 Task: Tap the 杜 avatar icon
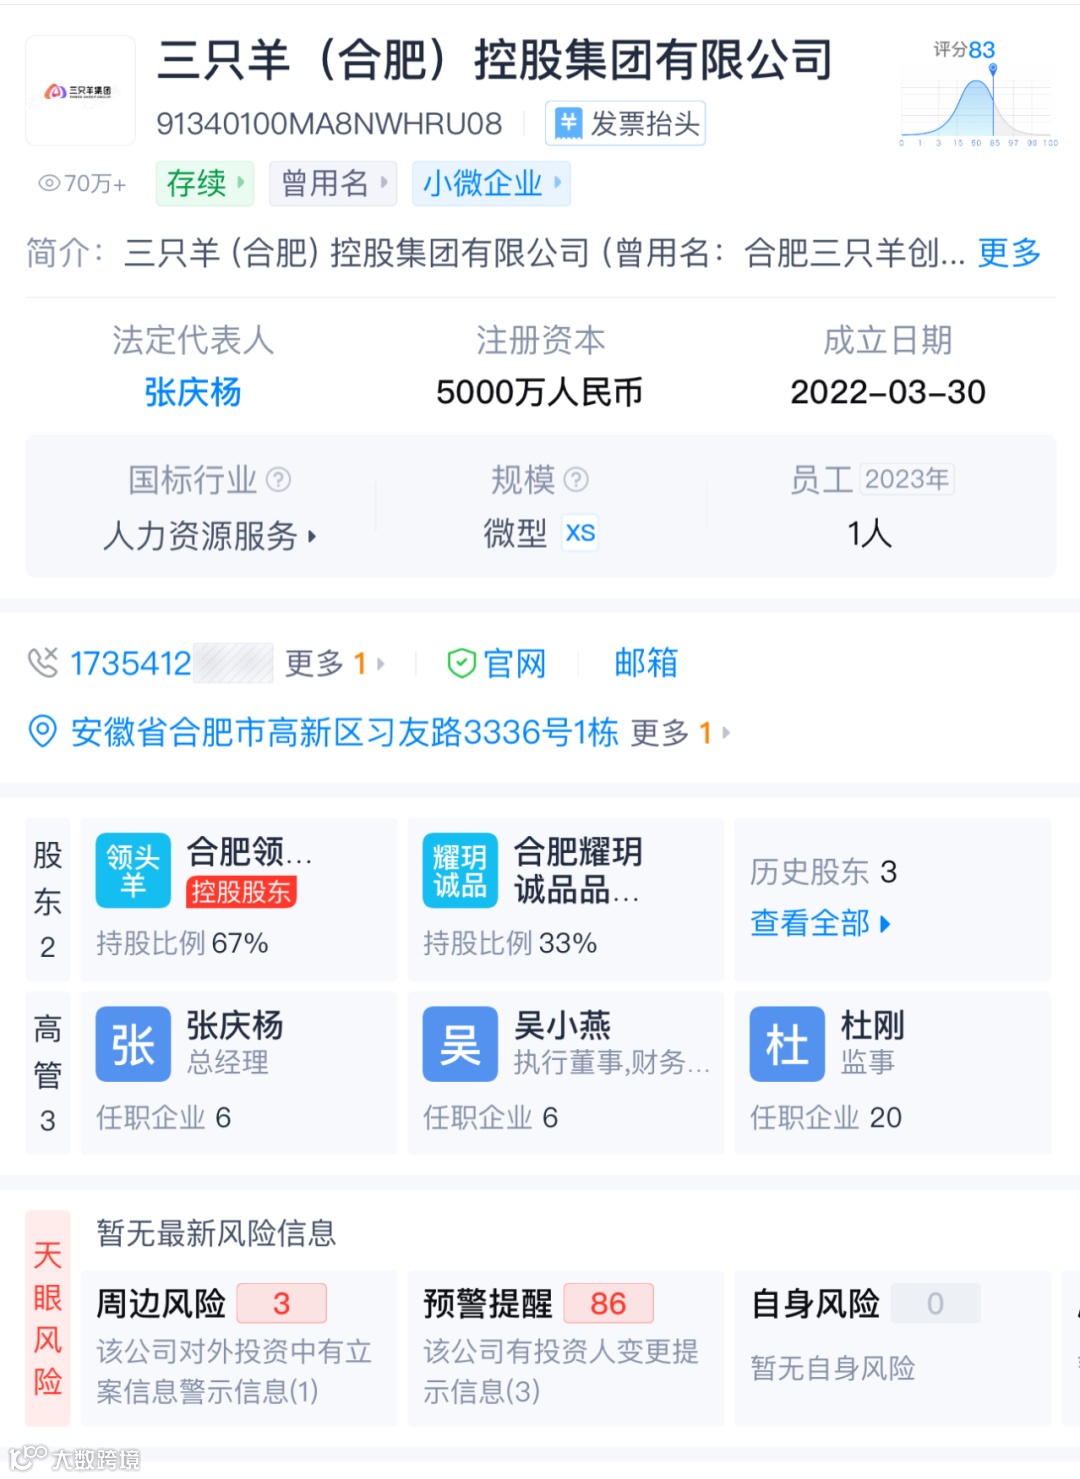787,1044
